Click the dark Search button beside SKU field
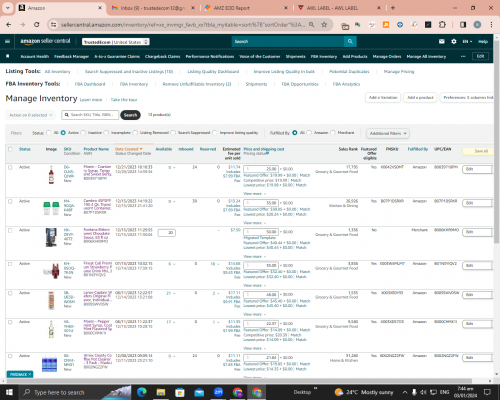500x400 pixels. click(130, 115)
